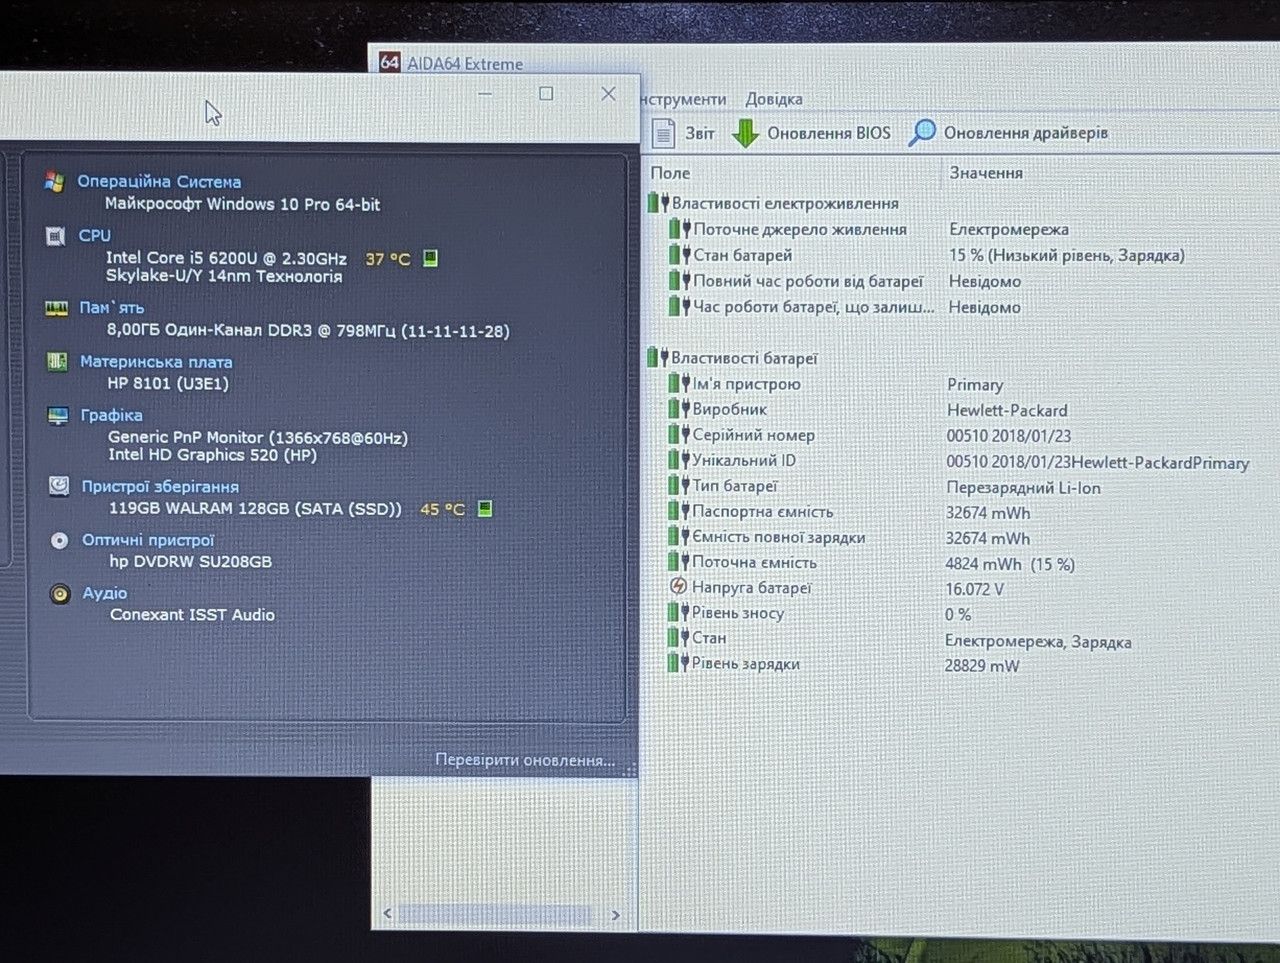Click the value Hewlett-Packard

1007,410
